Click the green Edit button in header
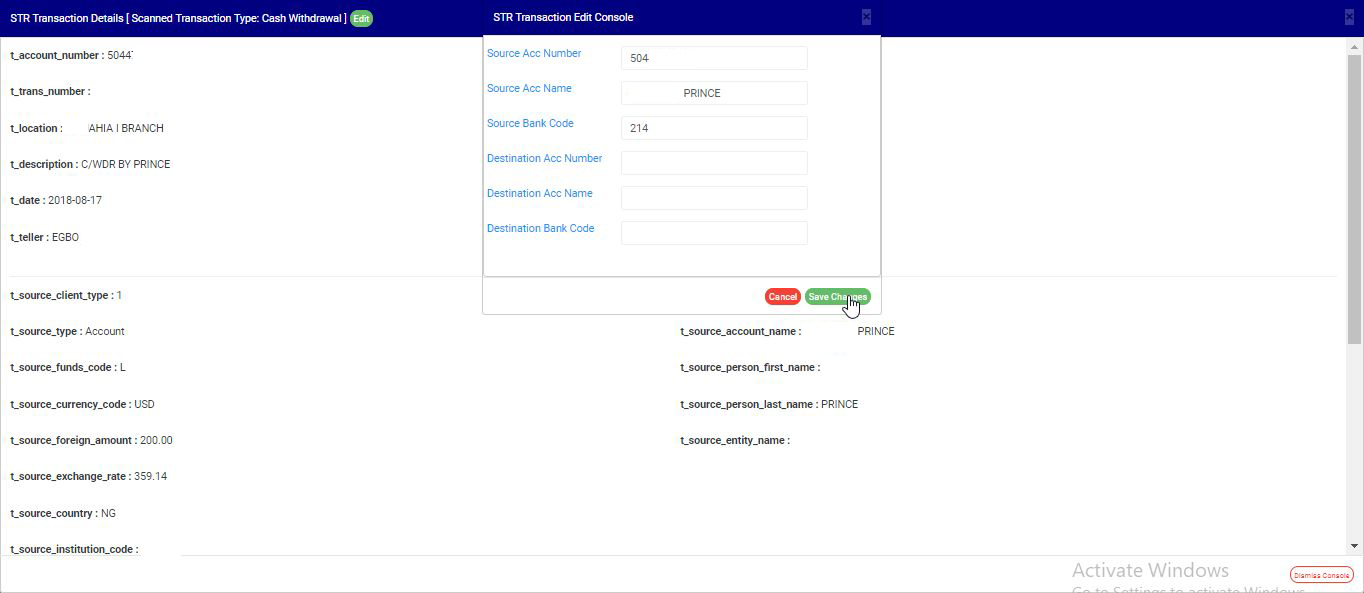Image resolution: width=1364 pixels, height=593 pixels. tap(361, 18)
